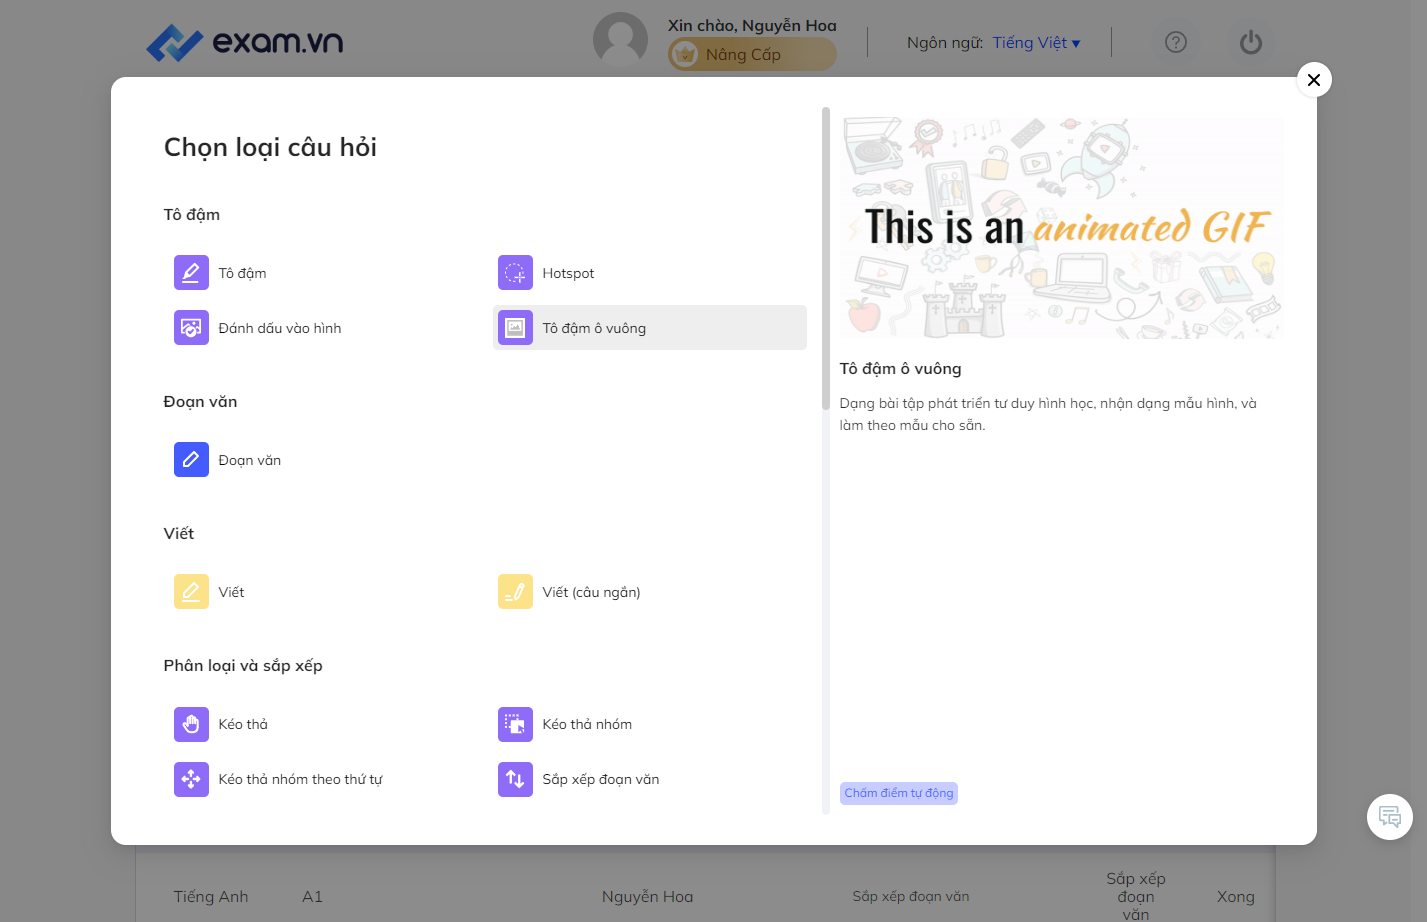
Task: Click the Tiếng Anh cell in background table
Action: click(211, 897)
